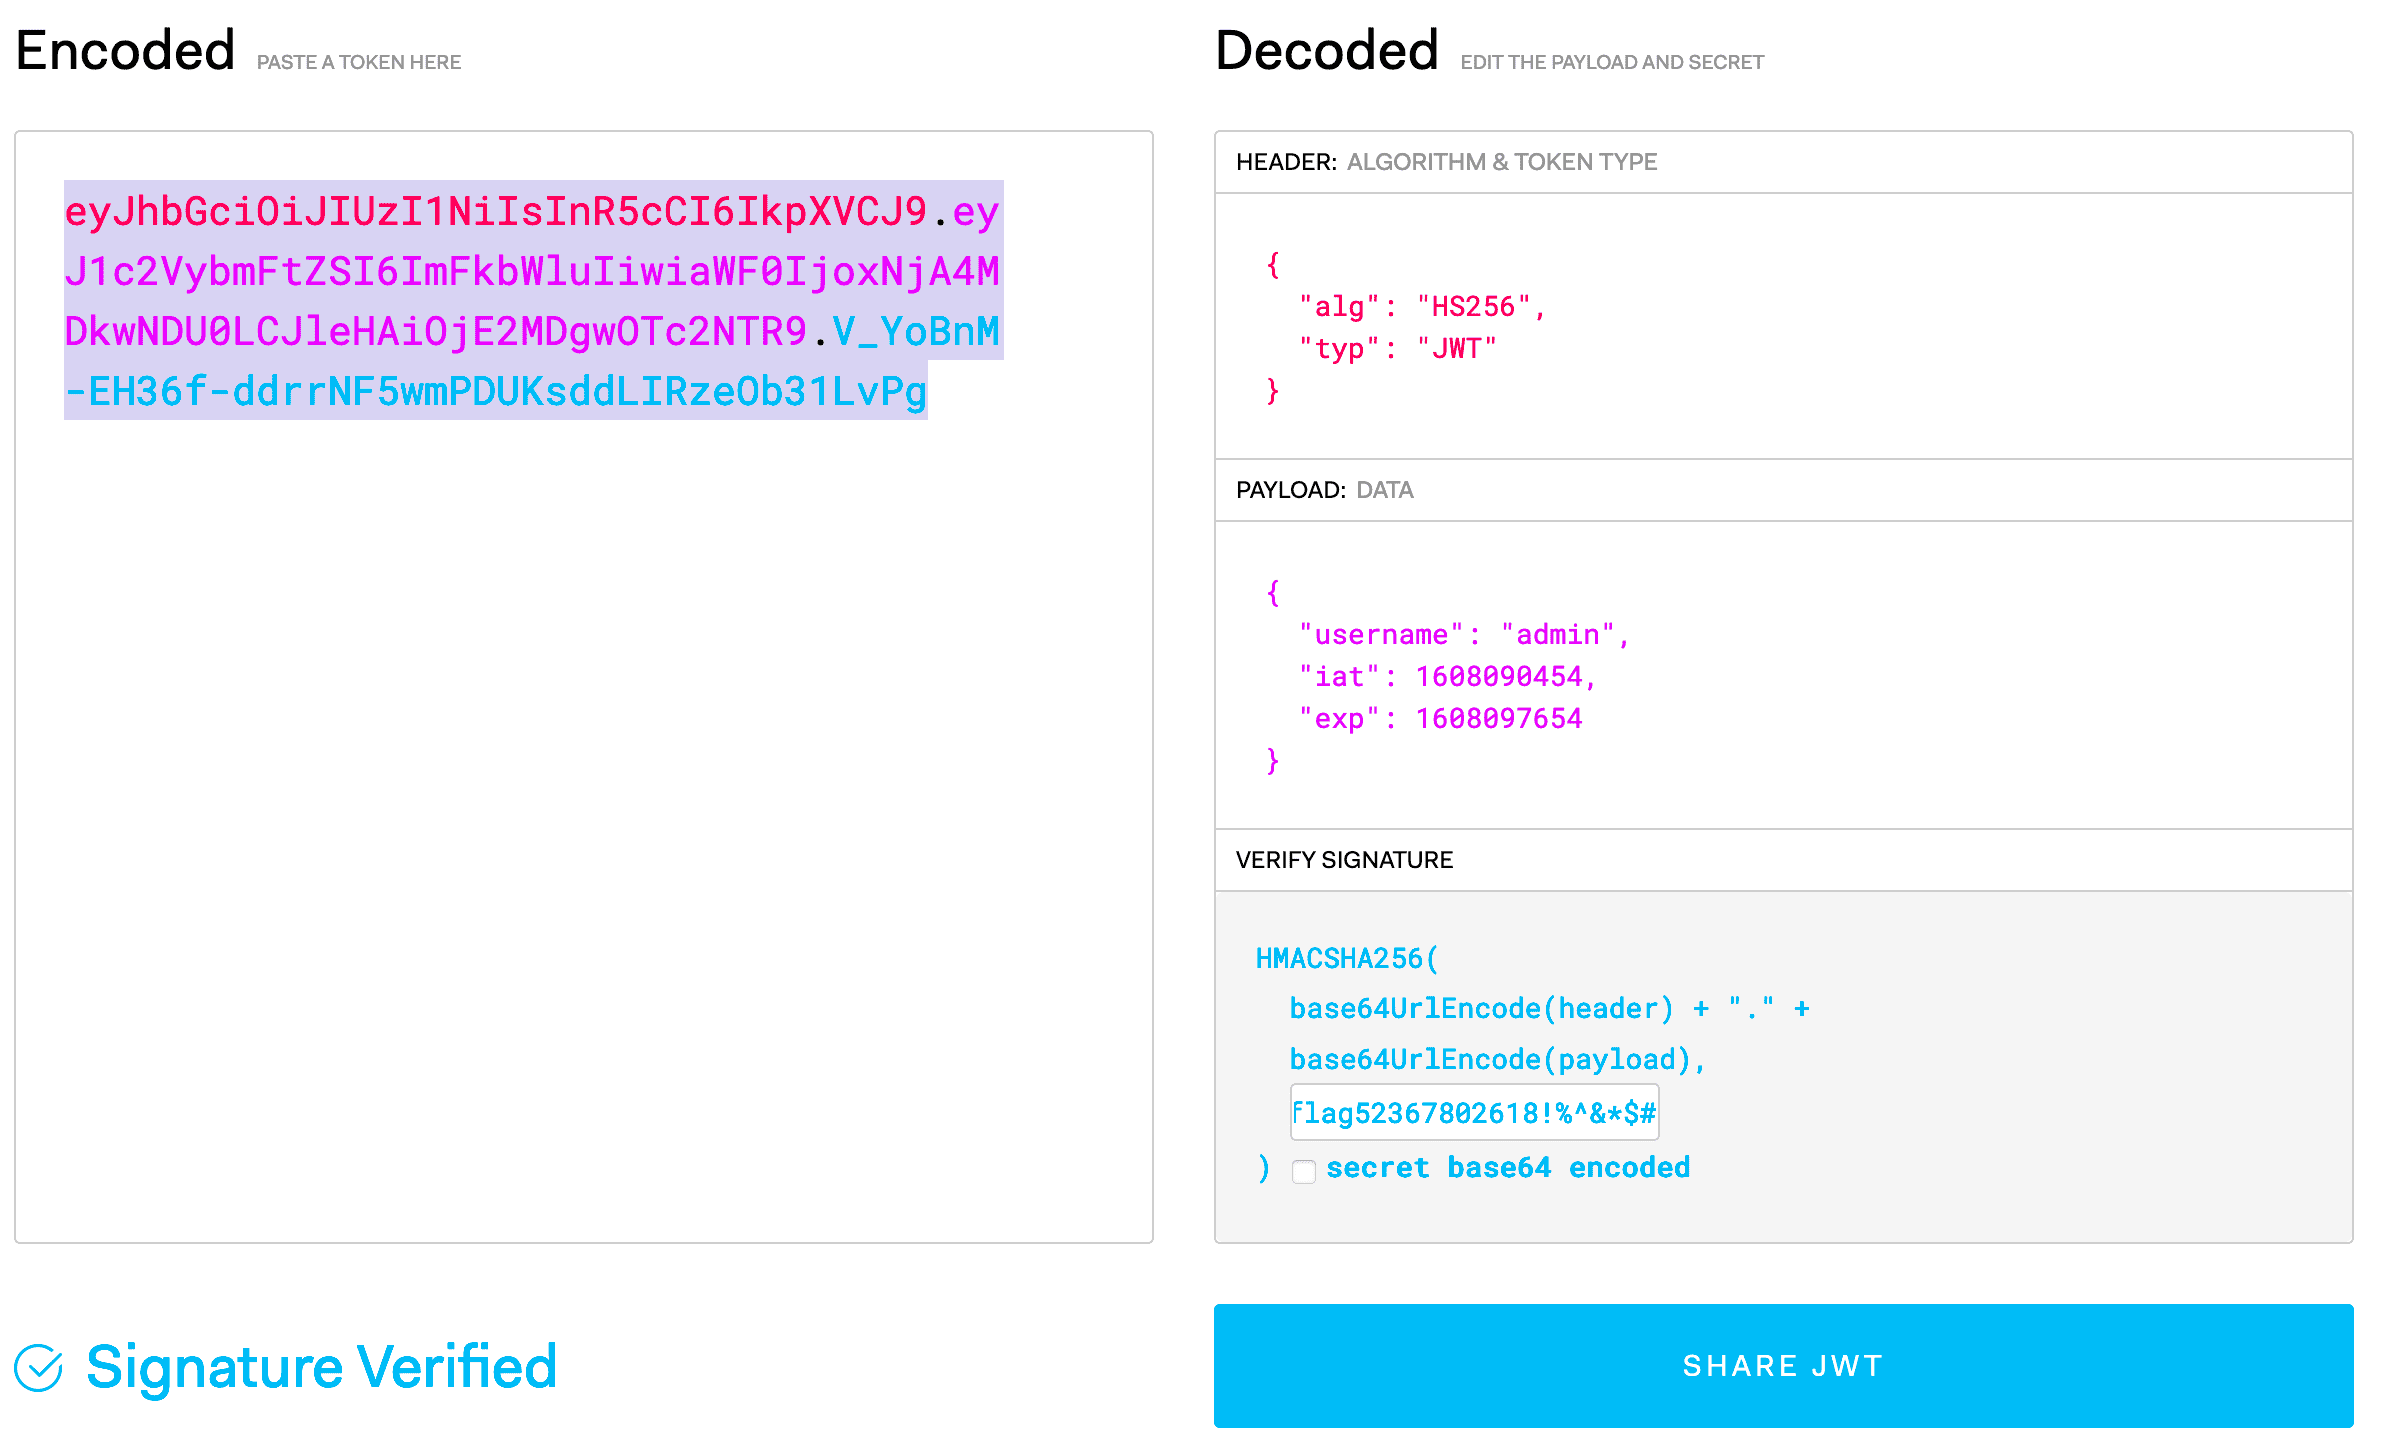
Task: Click the PAYLOAD: DATA section label
Action: click(1324, 490)
